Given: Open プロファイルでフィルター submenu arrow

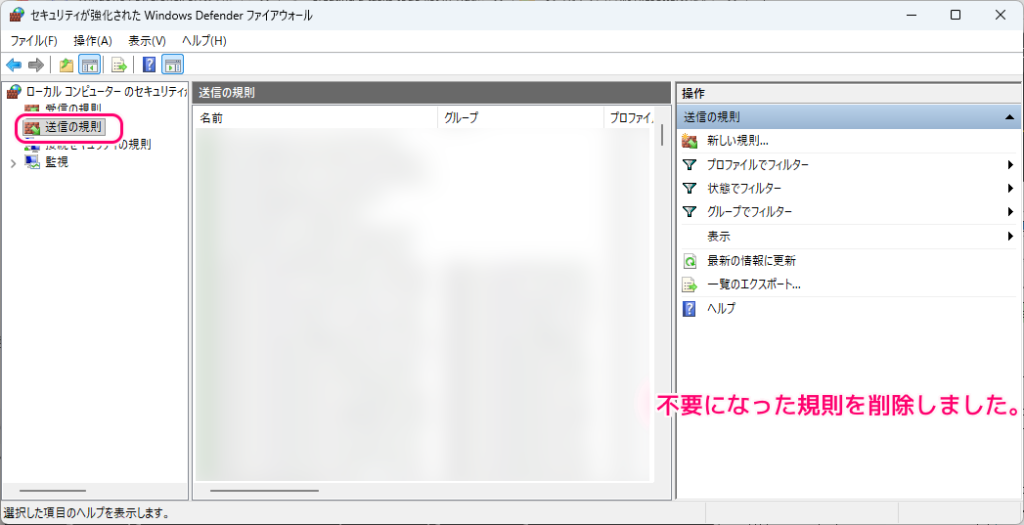Looking at the screenshot, I should tap(1010, 165).
